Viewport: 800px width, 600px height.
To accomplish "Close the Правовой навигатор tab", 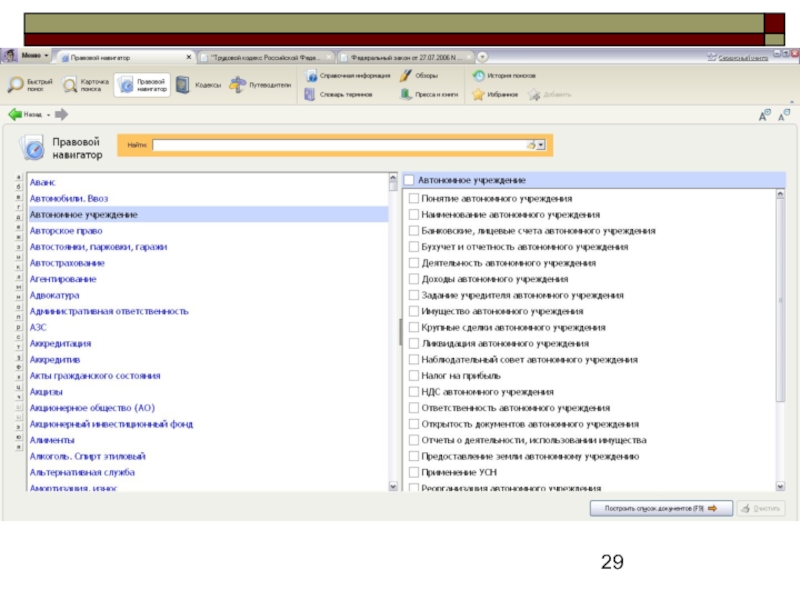I will coord(189,57).
